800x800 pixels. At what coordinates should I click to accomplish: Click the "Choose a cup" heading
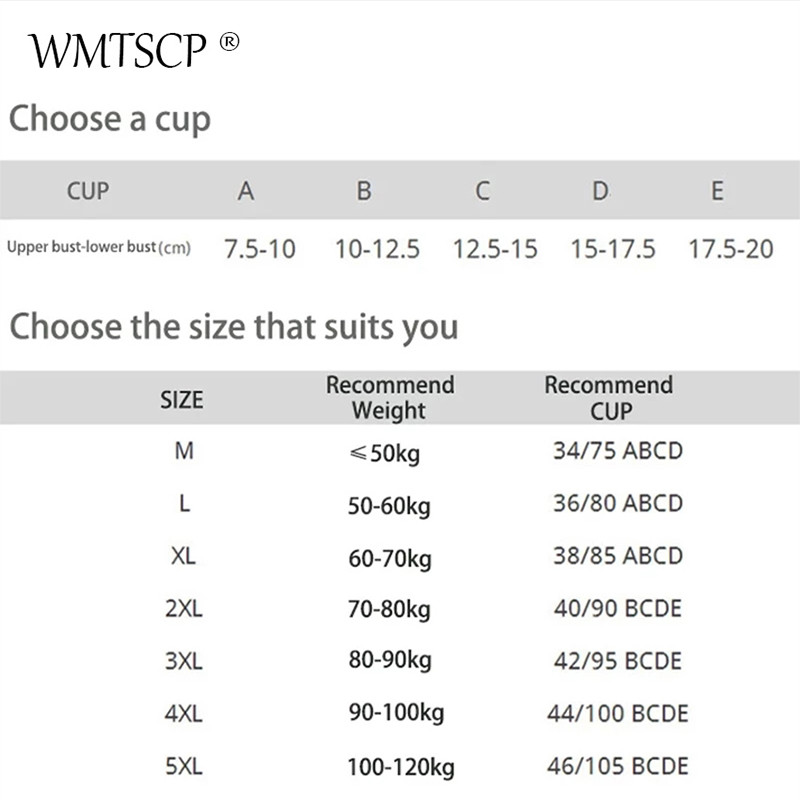click(110, 119)
